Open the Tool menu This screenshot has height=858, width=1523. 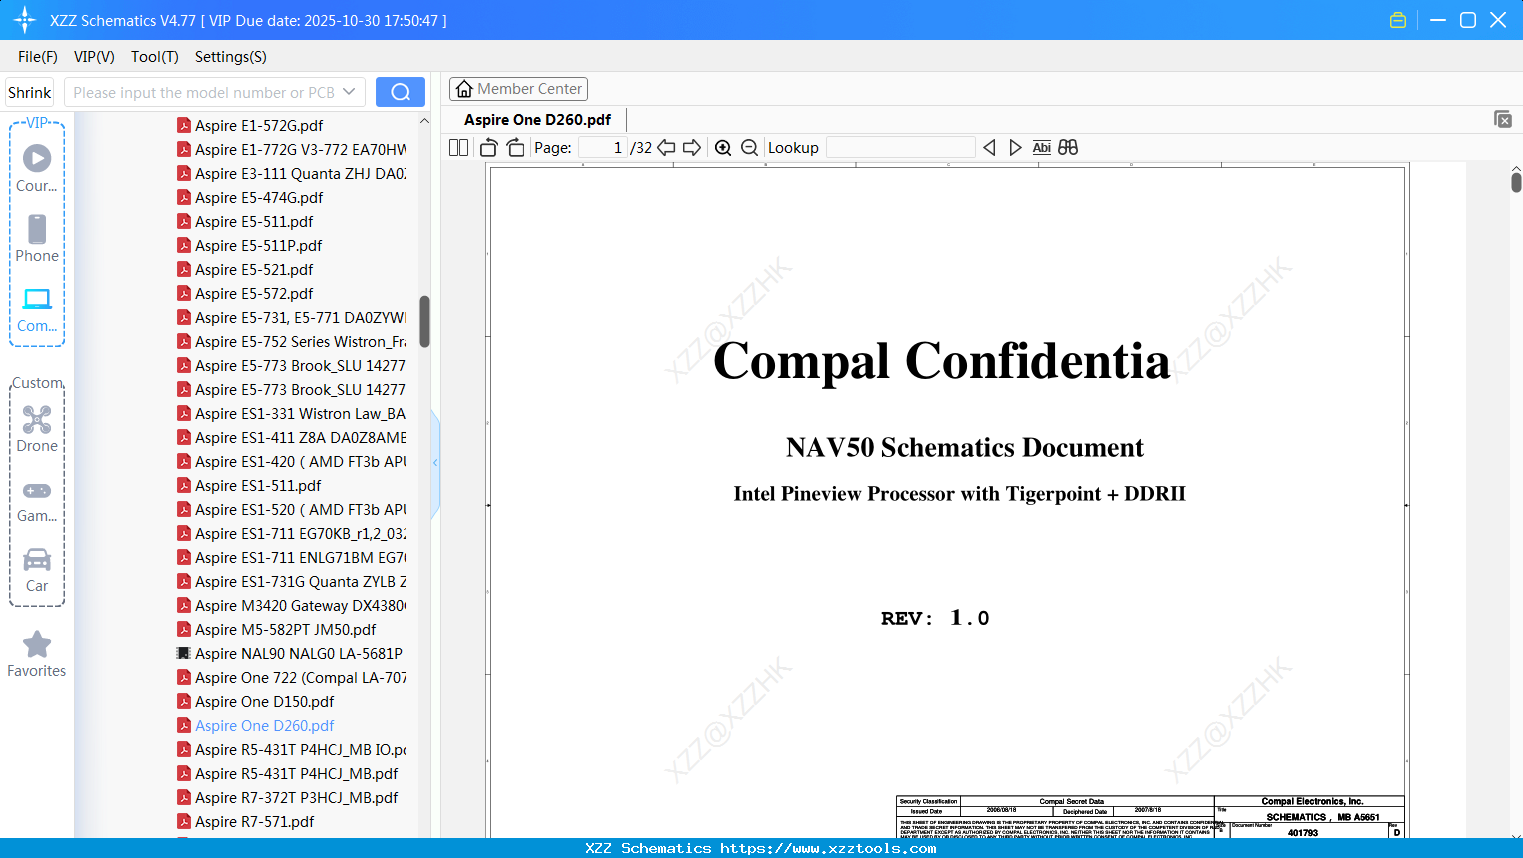[x=155, y=57]
